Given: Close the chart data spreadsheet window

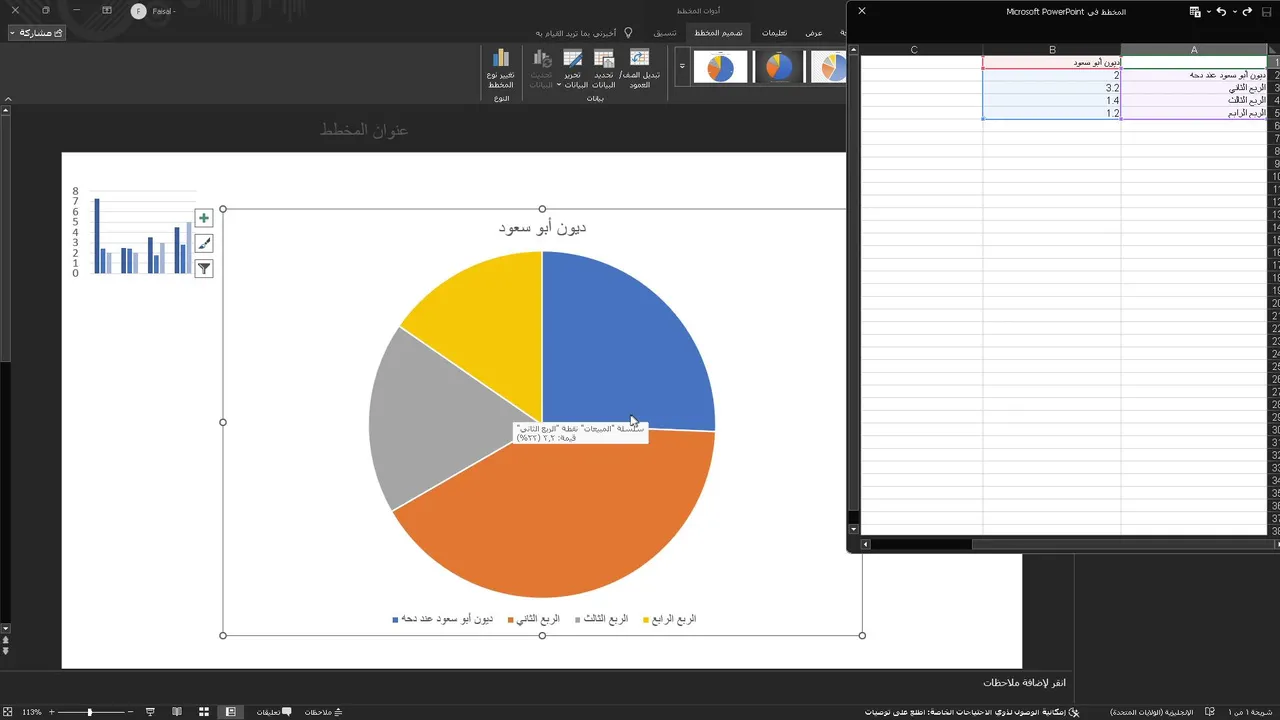Looking at the screenshot, I should point(862,11).
